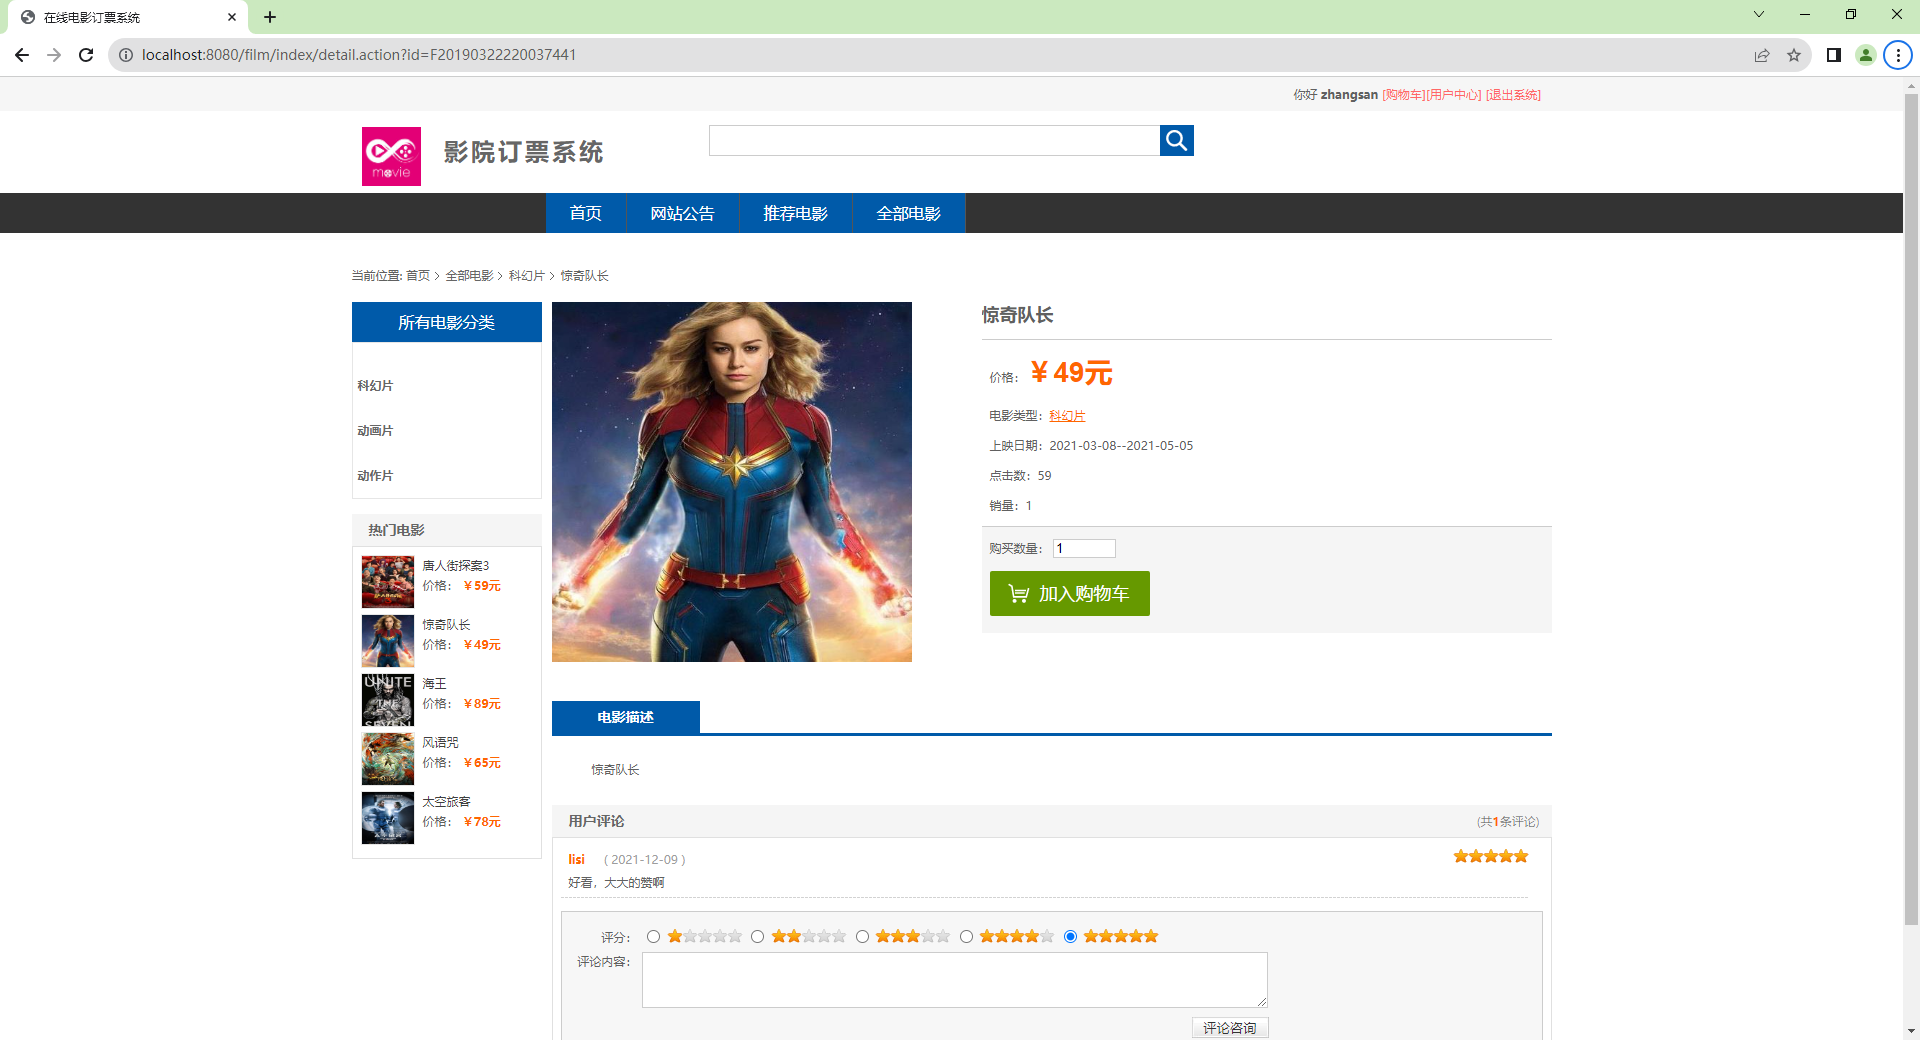Open 全部电影 in the navigation bar
Image resolution: width=1920 pixels, height=1040 pixels.
[909, 213]
